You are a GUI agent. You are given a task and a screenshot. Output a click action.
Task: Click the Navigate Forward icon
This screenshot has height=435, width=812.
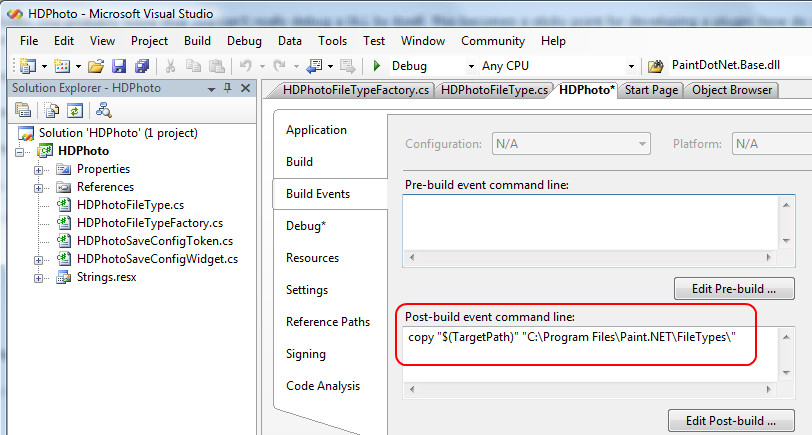347,66
